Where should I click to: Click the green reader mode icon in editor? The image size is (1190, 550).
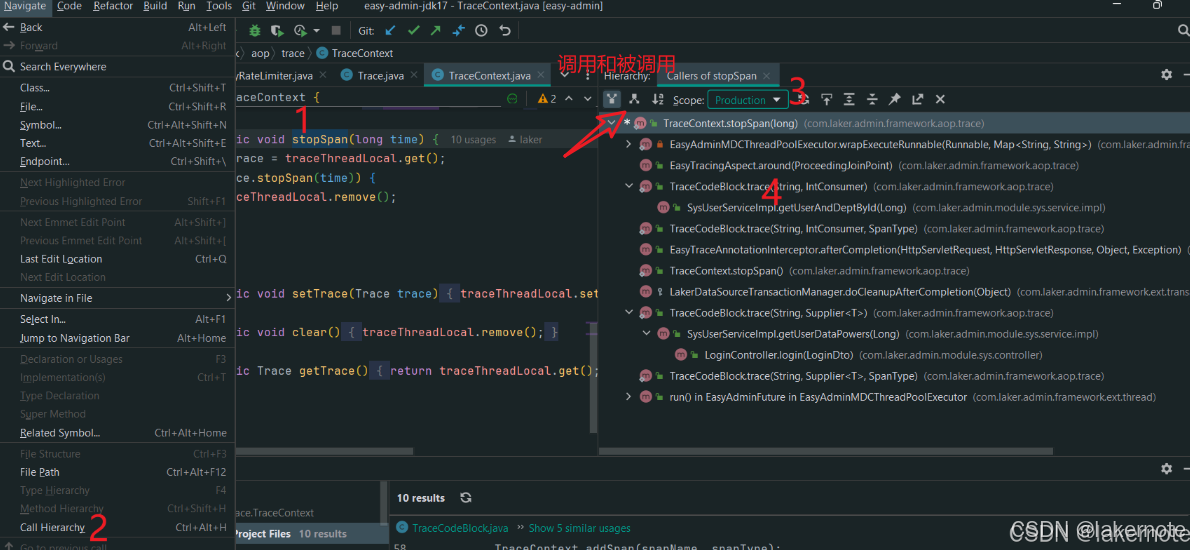[x=512, y=99]
